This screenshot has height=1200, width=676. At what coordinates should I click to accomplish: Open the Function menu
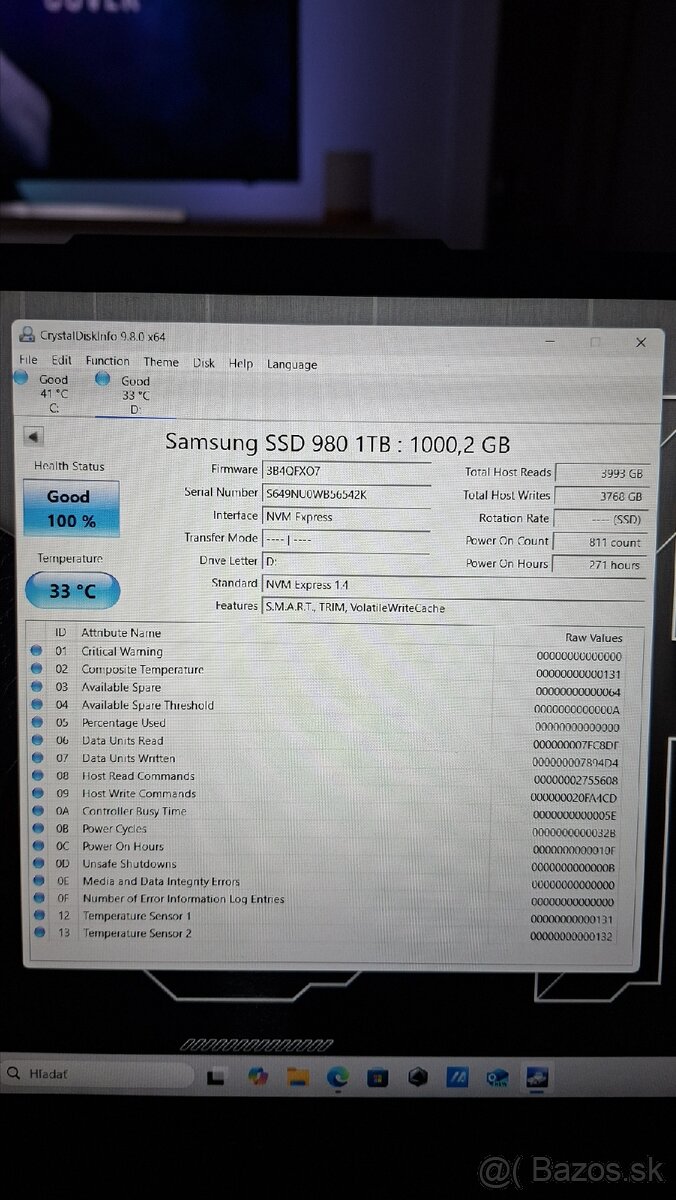tap(107, 361)
